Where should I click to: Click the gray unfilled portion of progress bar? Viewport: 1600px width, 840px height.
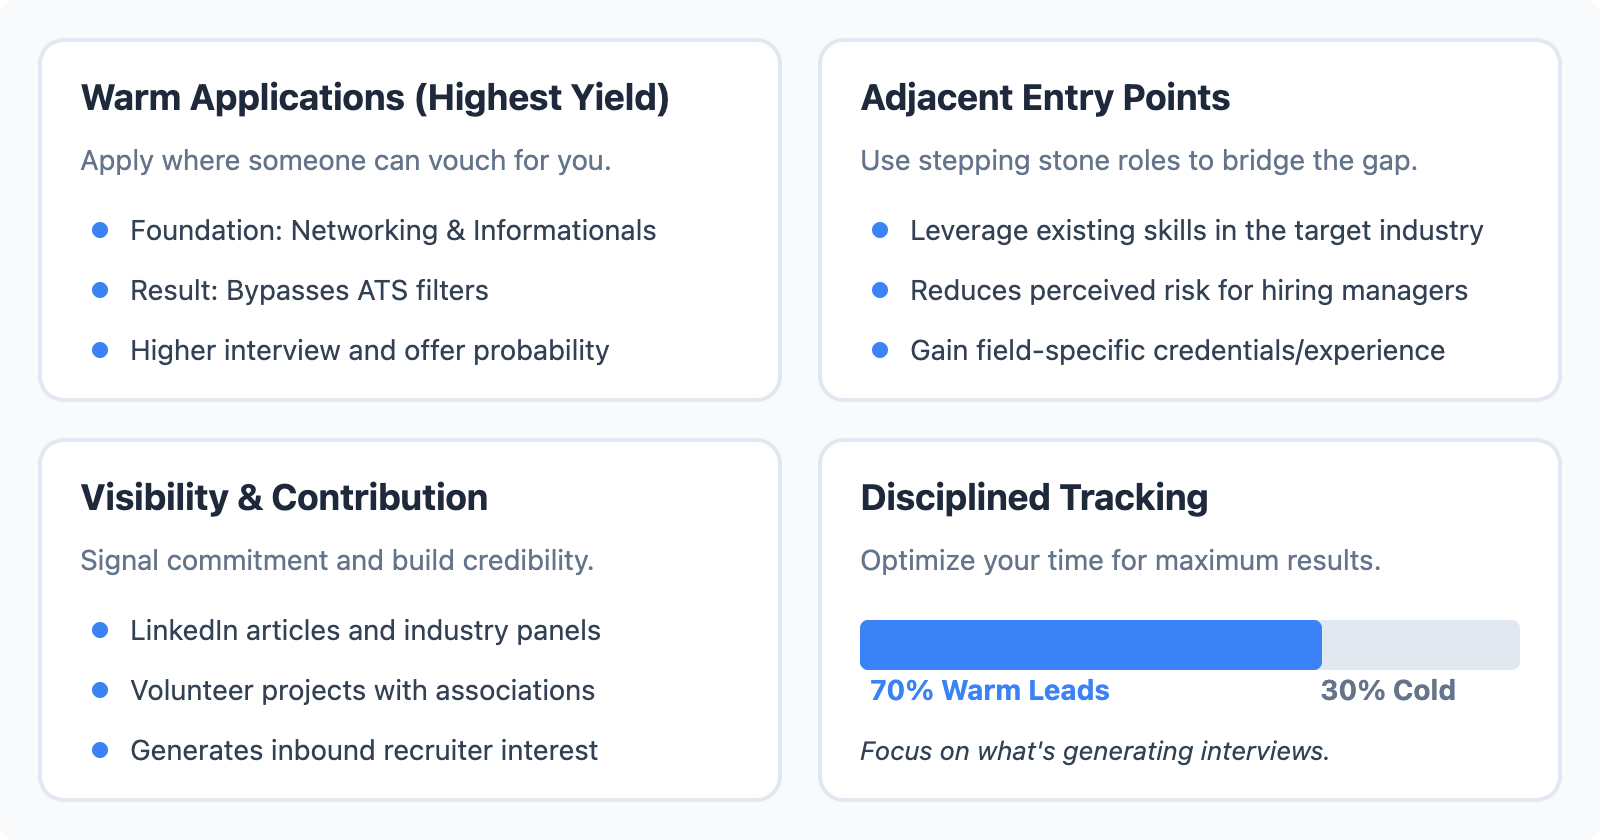pos(1420,645)
